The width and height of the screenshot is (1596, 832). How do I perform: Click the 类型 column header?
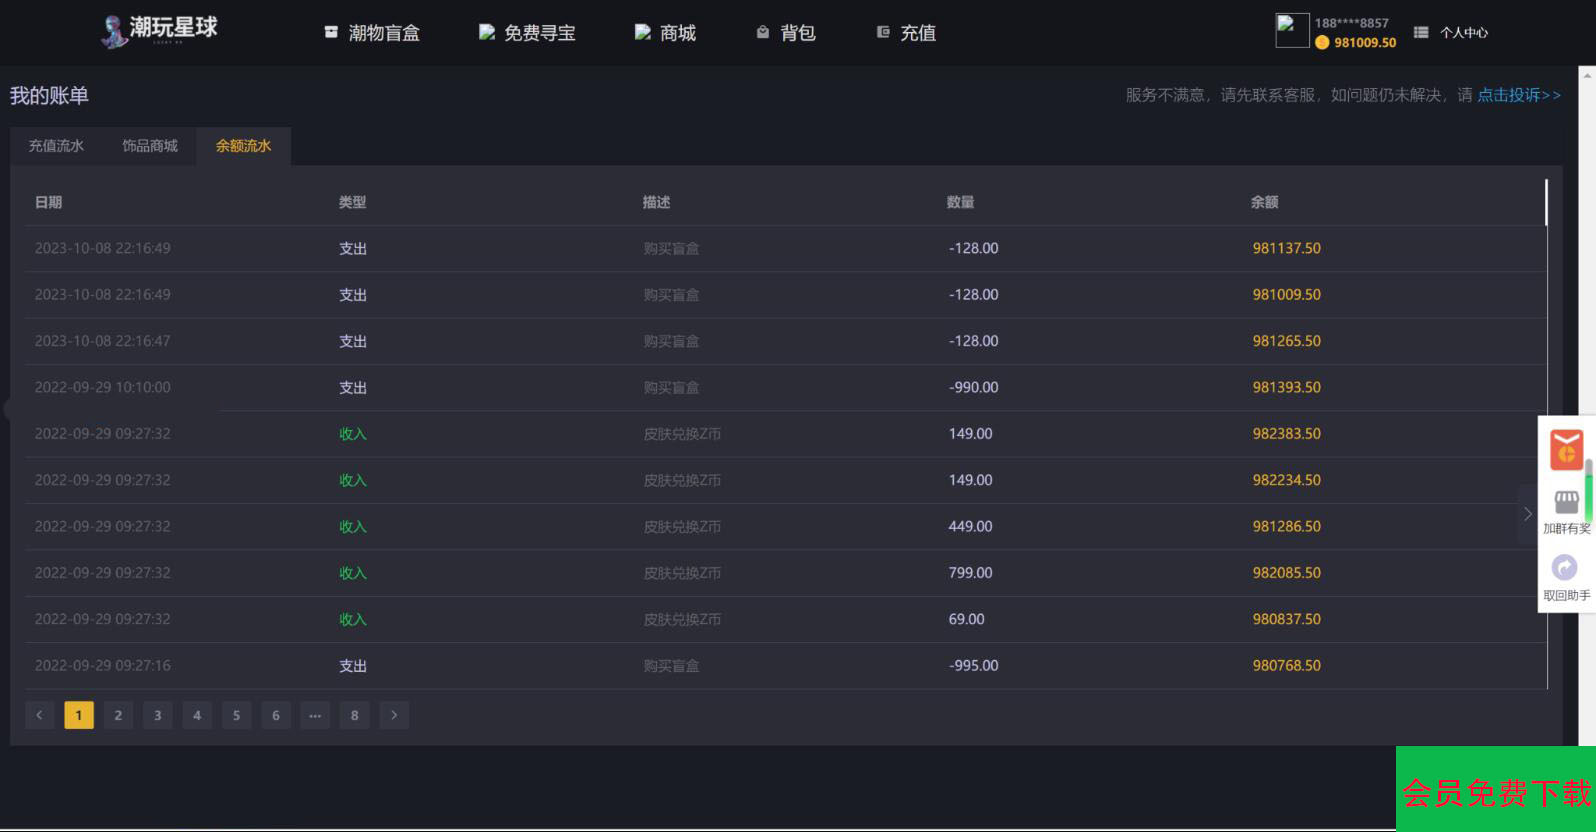click(x=352, y=202)
